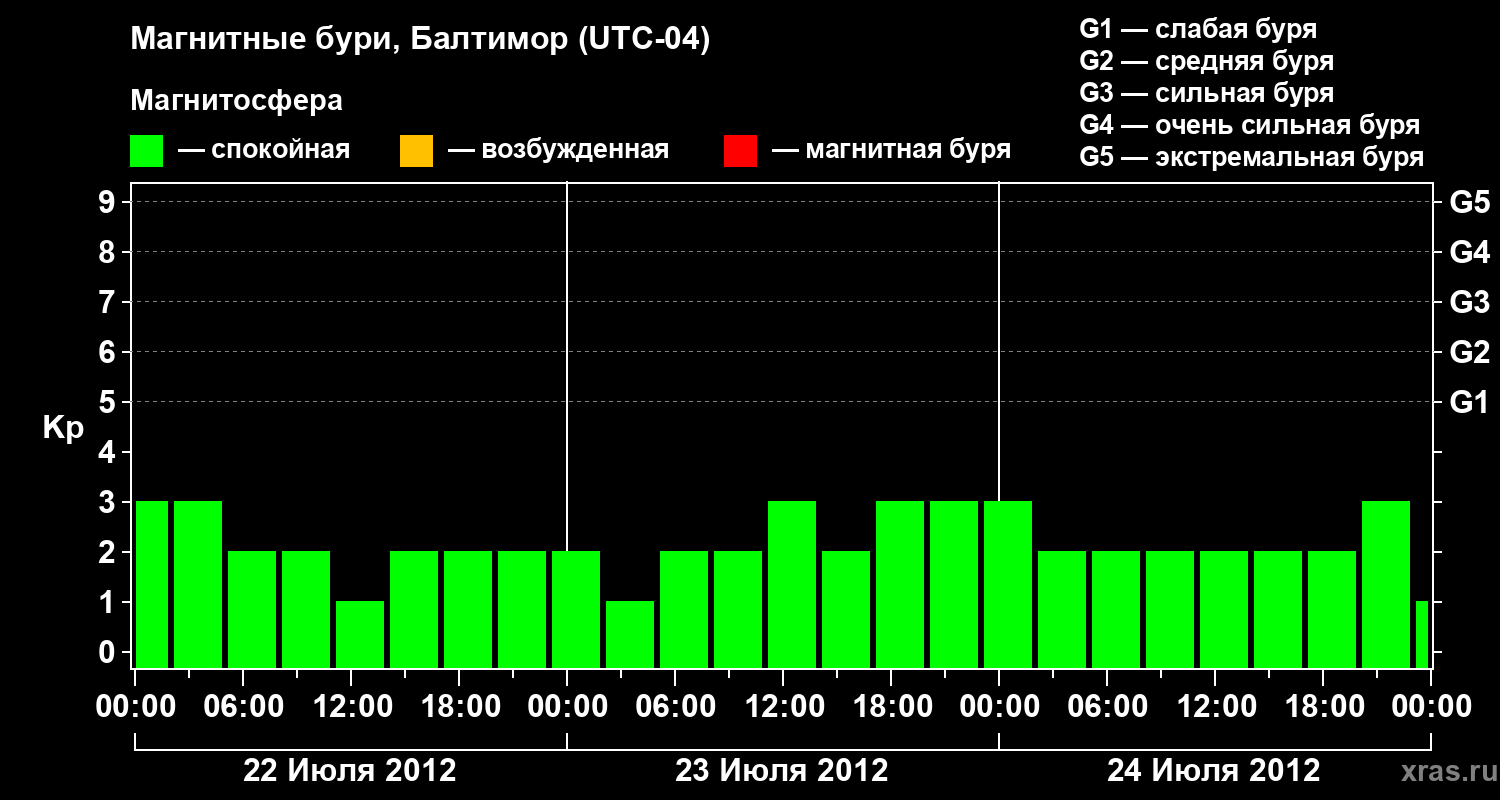Screen dimensions: 1500x800
Task: Click the red 'магнитная буря' legend swatch
Action: (740, 151)
